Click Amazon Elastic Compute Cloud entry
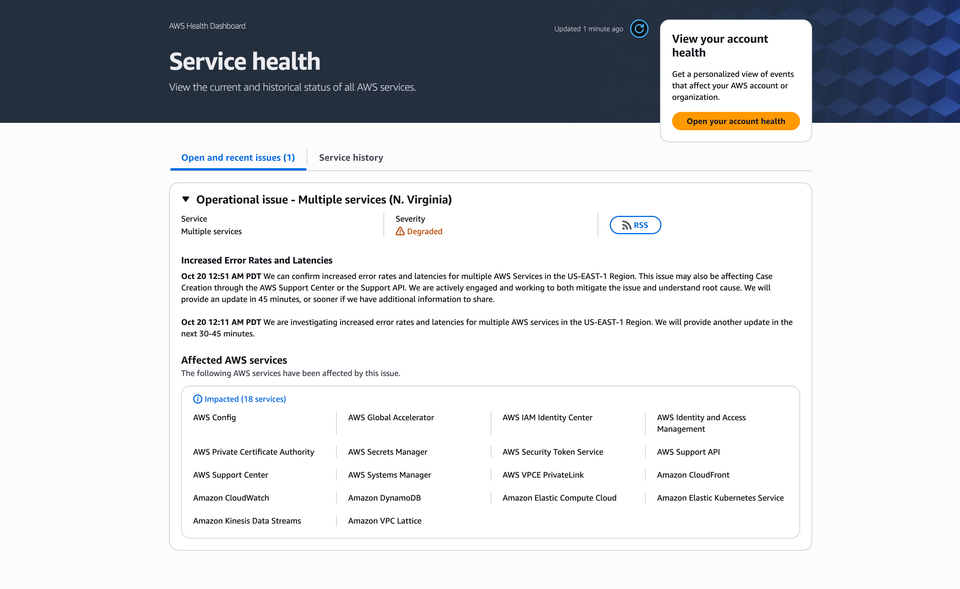This screenshot has height=589, width=960. tap(559, 498)
